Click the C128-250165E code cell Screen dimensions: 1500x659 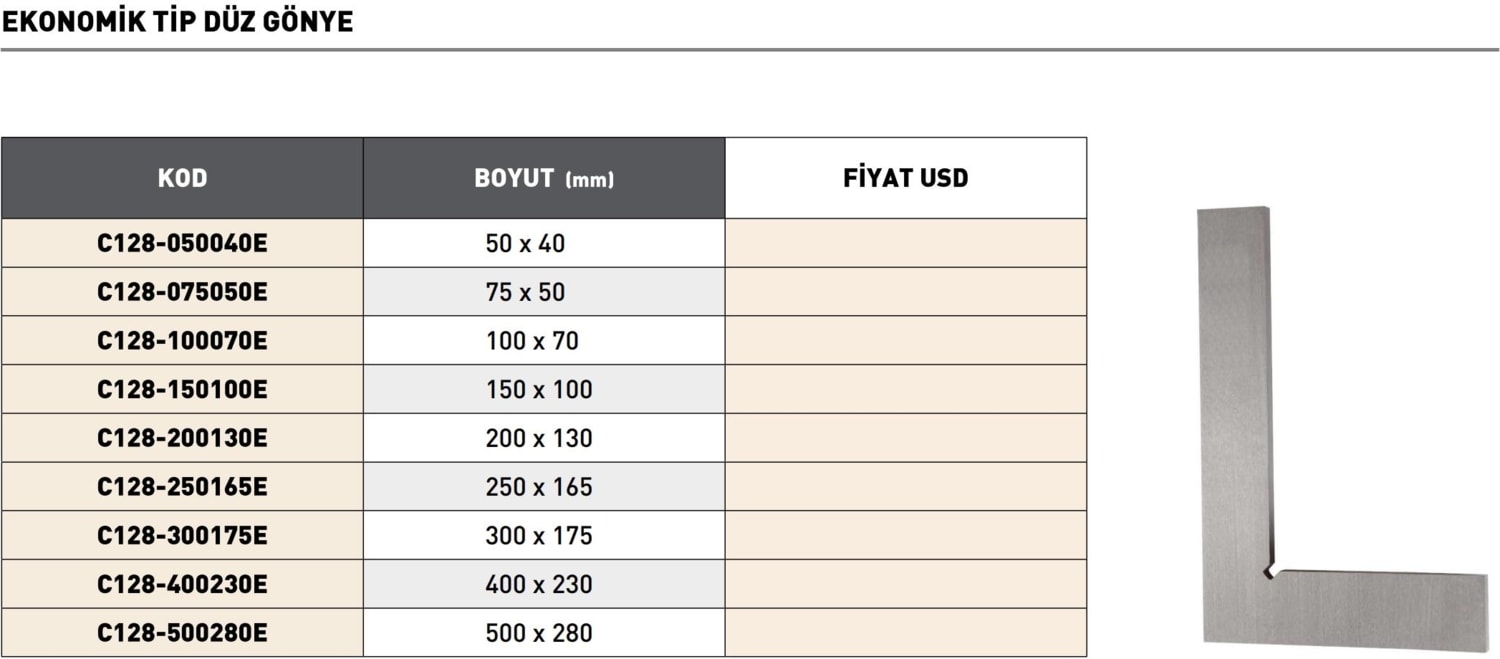(182, 487)
